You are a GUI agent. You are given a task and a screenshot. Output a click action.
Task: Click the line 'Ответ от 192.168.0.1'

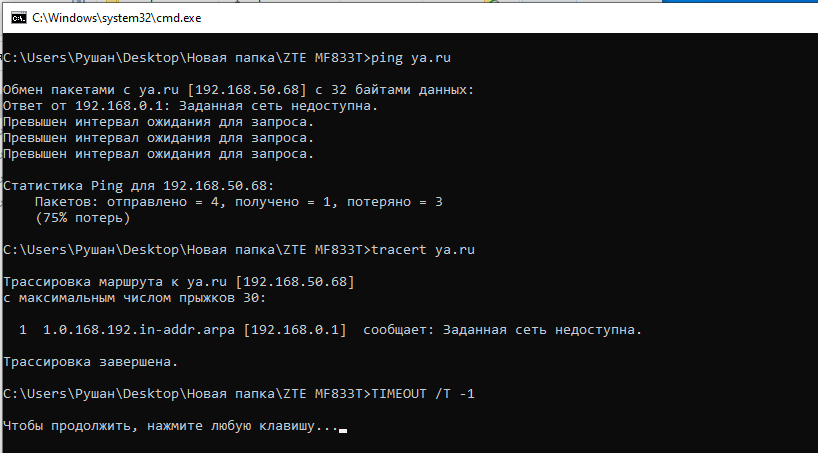pyautogui.click(x=190, y=106)
